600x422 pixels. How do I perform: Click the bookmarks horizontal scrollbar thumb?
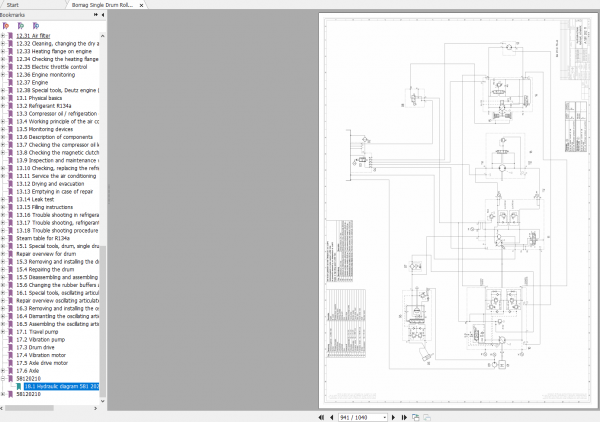(x=29, y=408)
